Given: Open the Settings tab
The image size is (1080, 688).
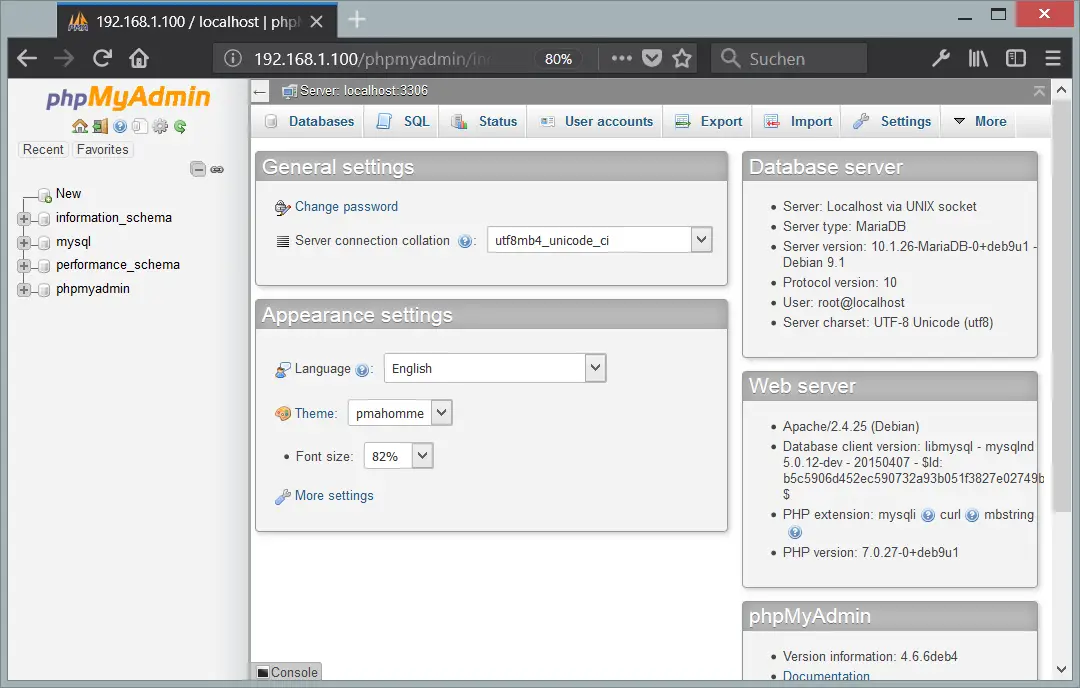Looking at the screenshot, I should coord(892,121).
